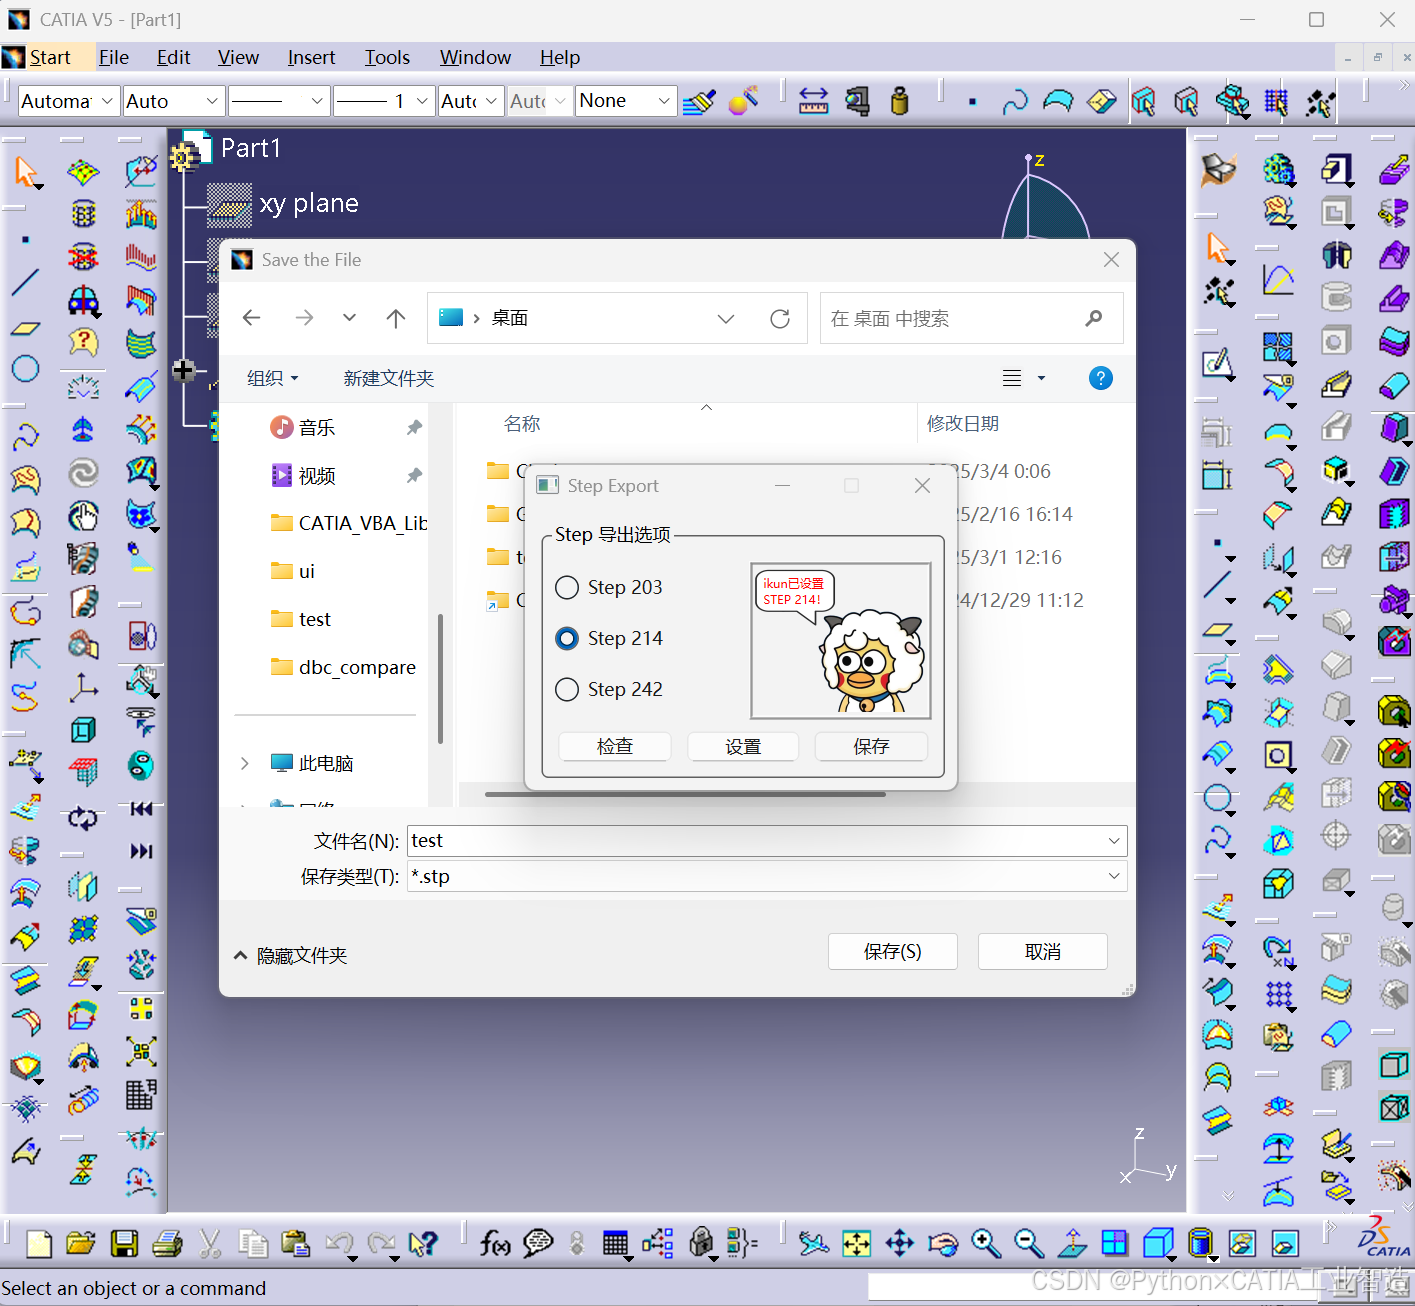This screenshot has height=1306, width=1415.
Task: Select the Step 203 radio button
Action: click(567, 588)
